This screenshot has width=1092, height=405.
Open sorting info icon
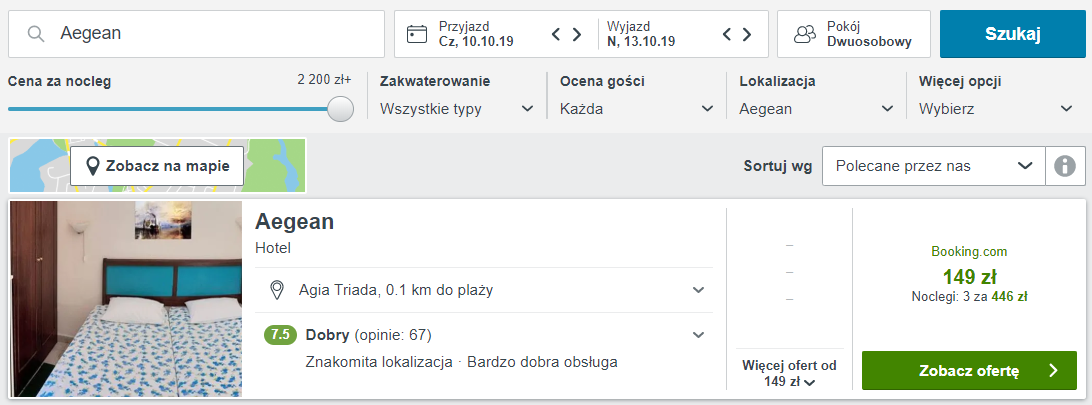coord(1065,166)
